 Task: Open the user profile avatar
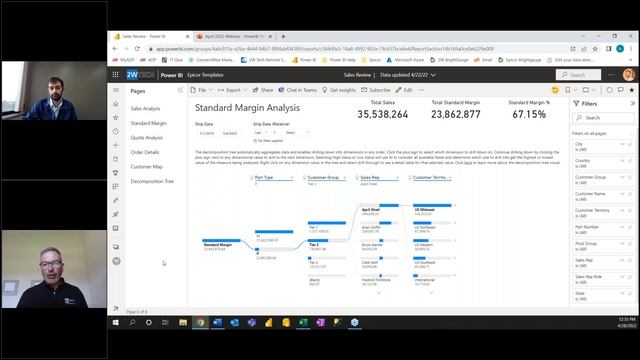[x=629, y=75]
